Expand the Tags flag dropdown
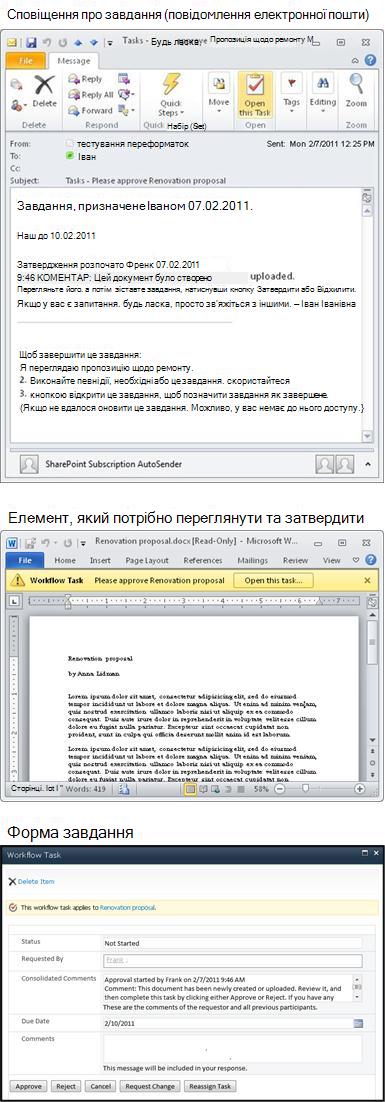The width and height of the screenshot is (385, 1102). click(x=291, y=93)
